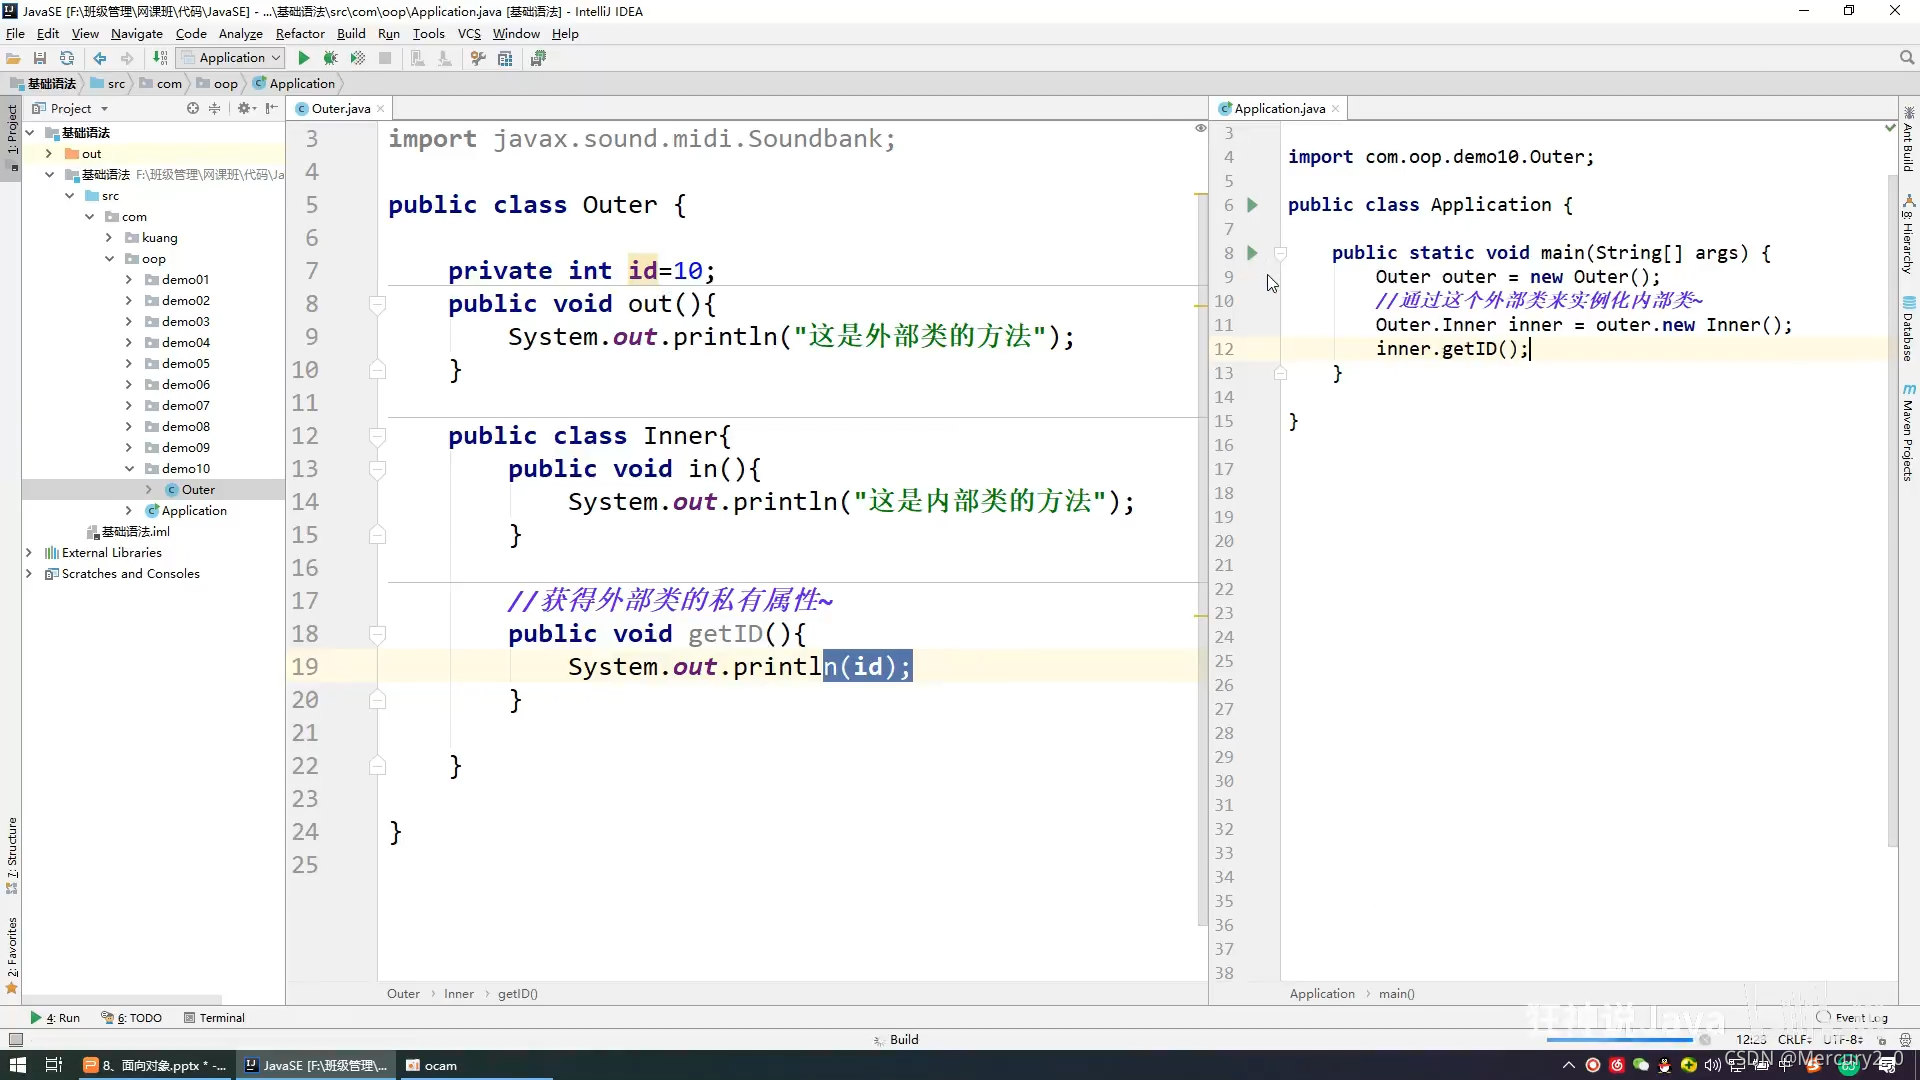1920x1080 pixels.
Task: Click the Build Project toolbar icon
Action: tap(160, 58)
